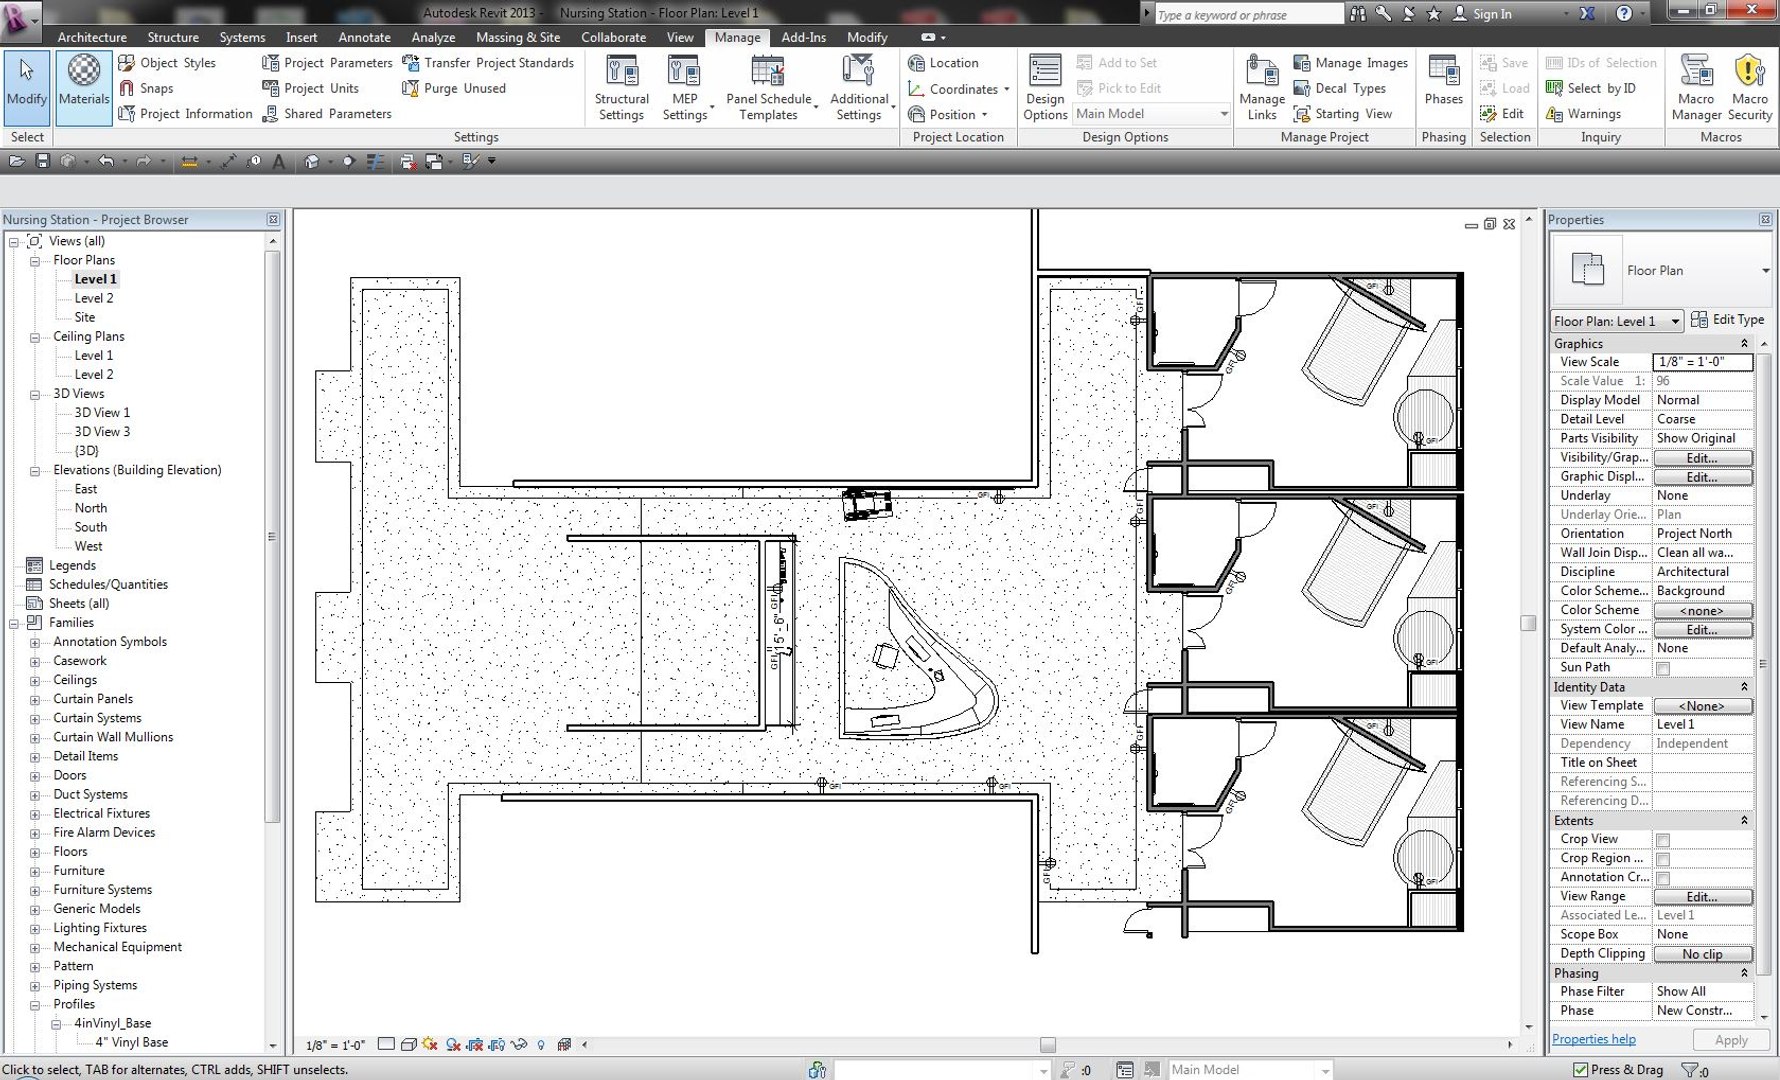Expand the Casework family node
Screen dimensions: 1780x1080
pos(35,661)
